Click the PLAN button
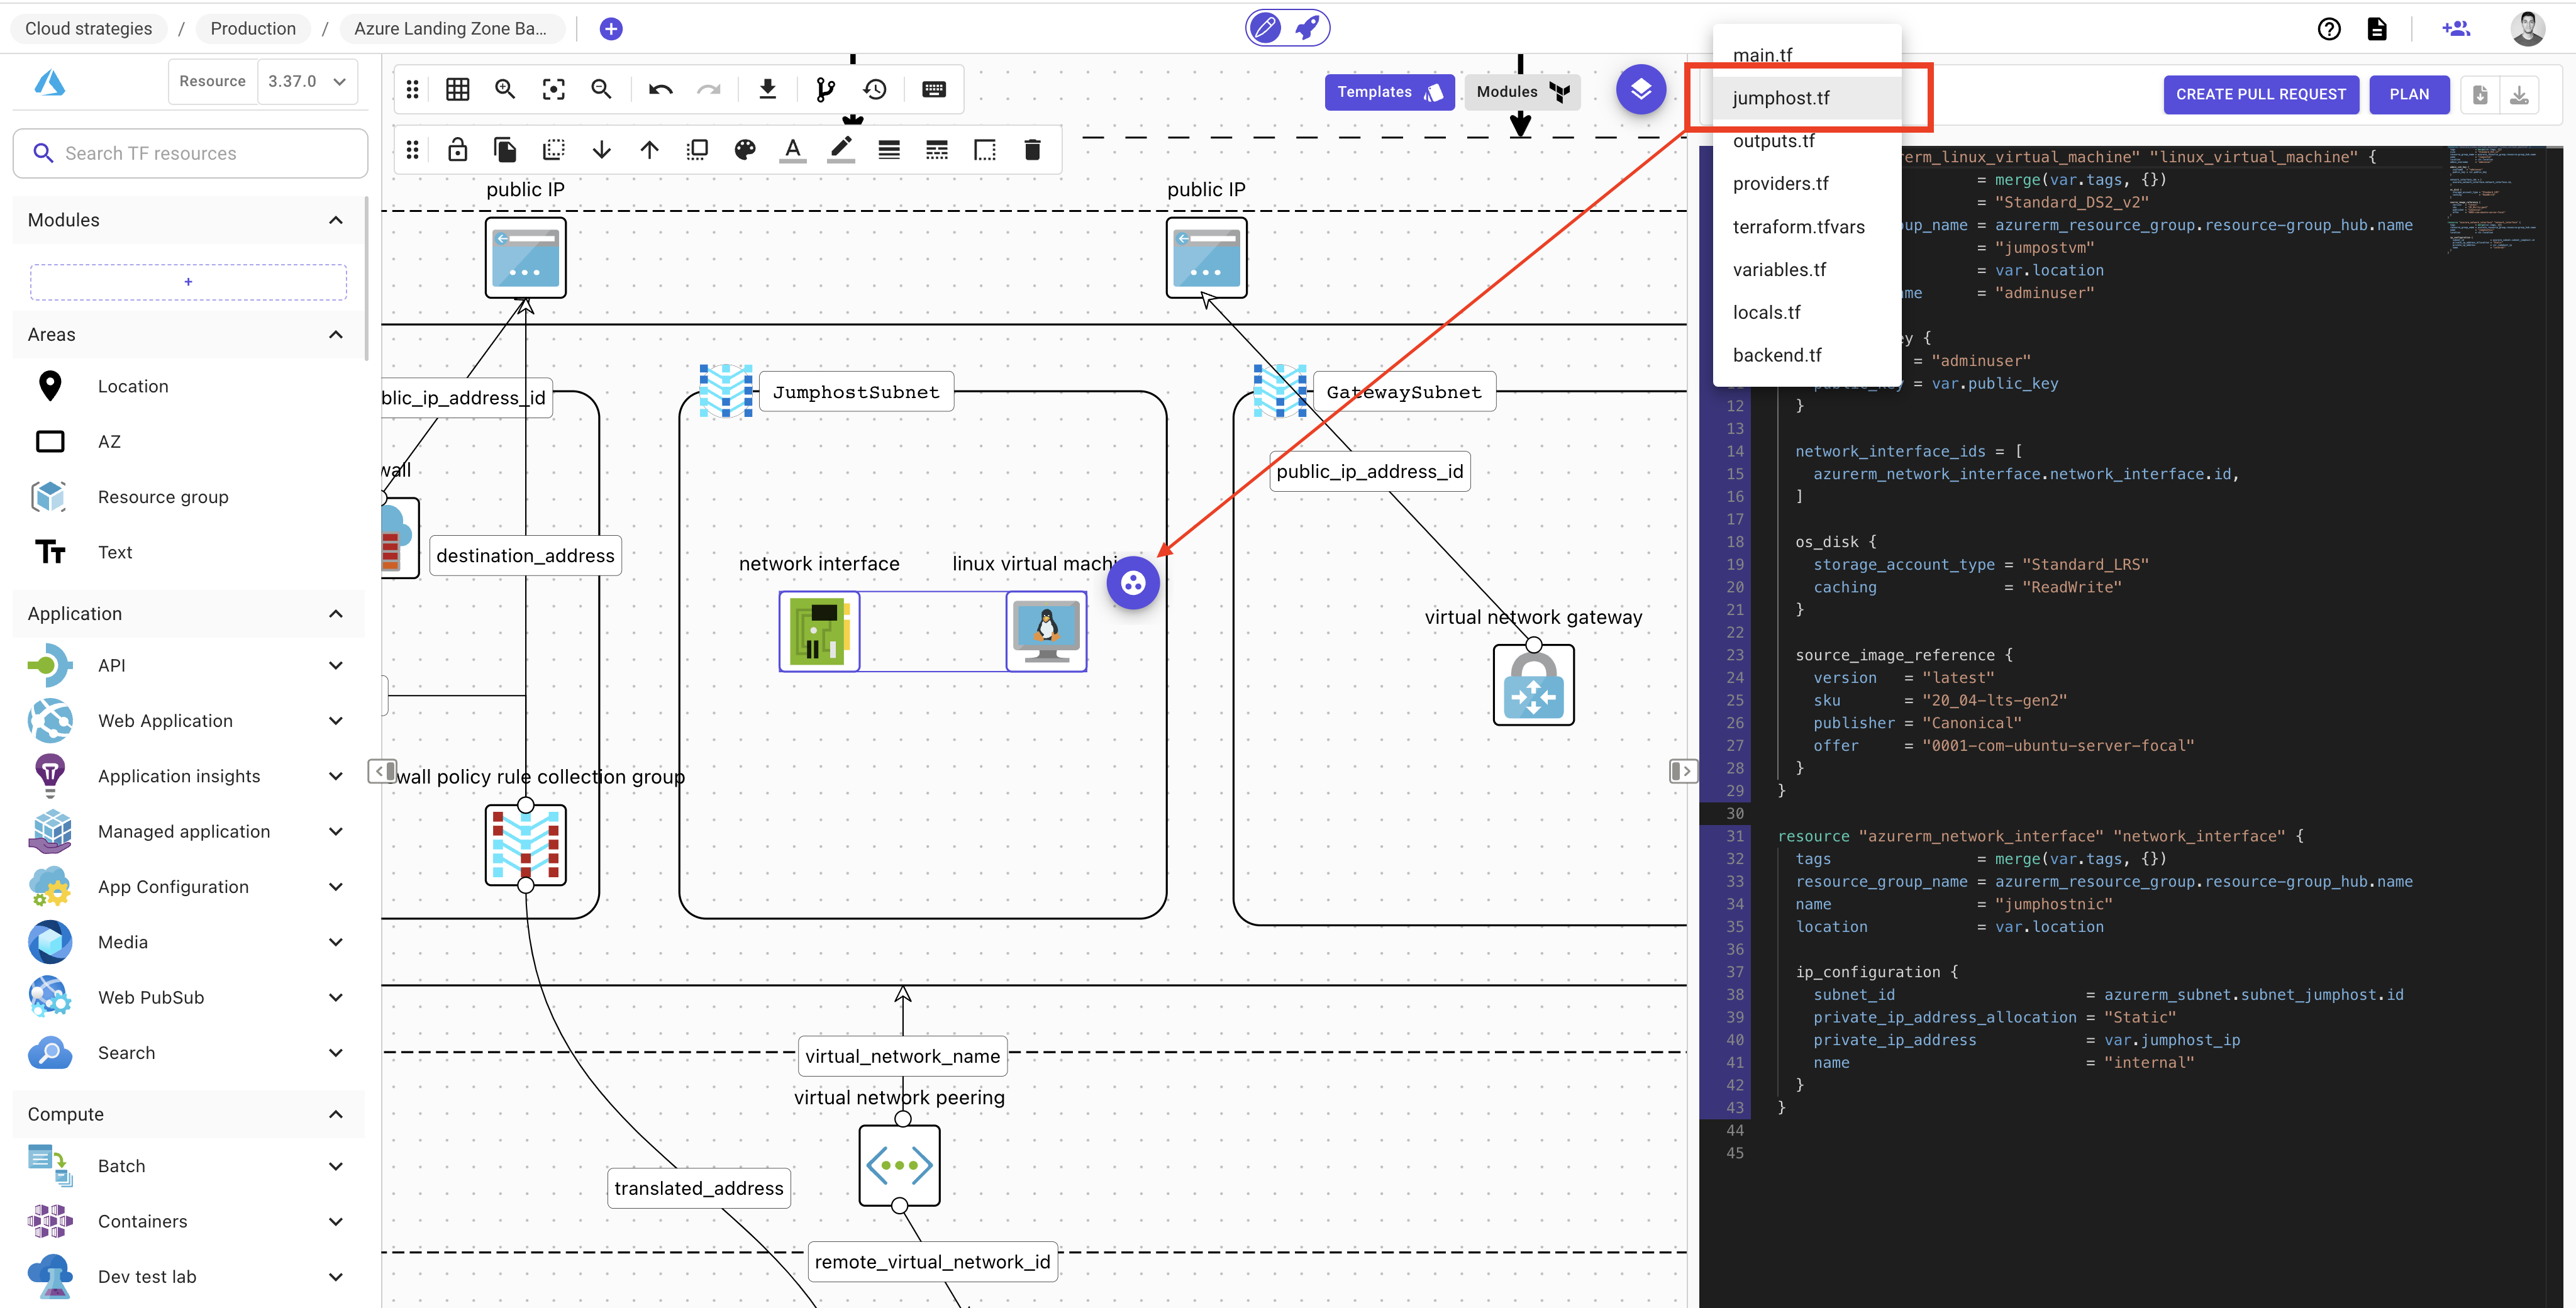The width and height of the screenshot is (2576, 1308). [2408, 94]
